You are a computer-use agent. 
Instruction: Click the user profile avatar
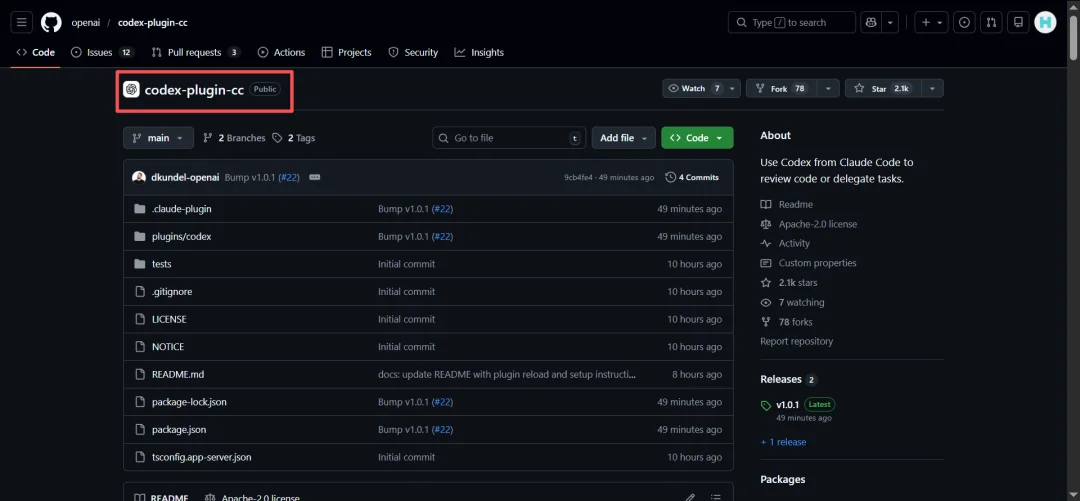(x=1045, y=22)
